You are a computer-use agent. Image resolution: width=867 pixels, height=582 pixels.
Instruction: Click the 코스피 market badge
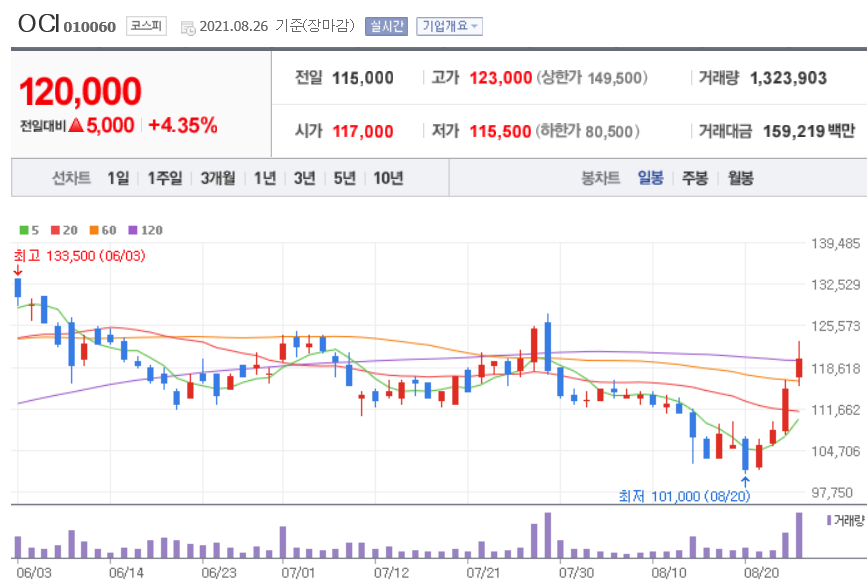point(146,25)
